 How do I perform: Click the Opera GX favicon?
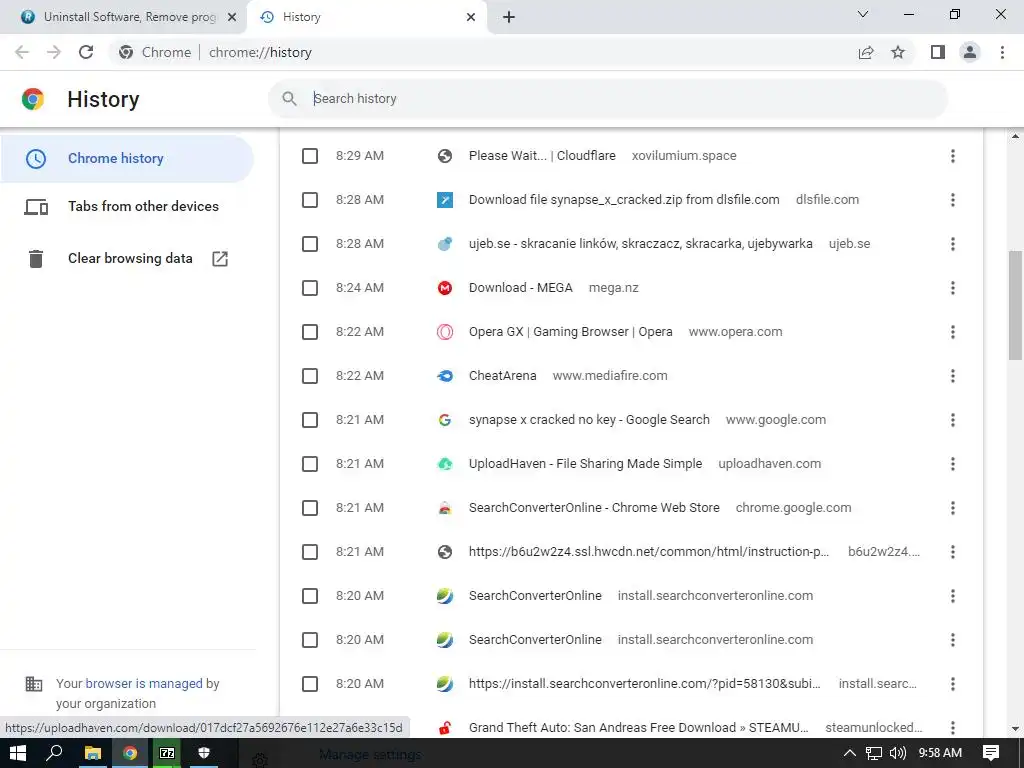coord(445,332)
